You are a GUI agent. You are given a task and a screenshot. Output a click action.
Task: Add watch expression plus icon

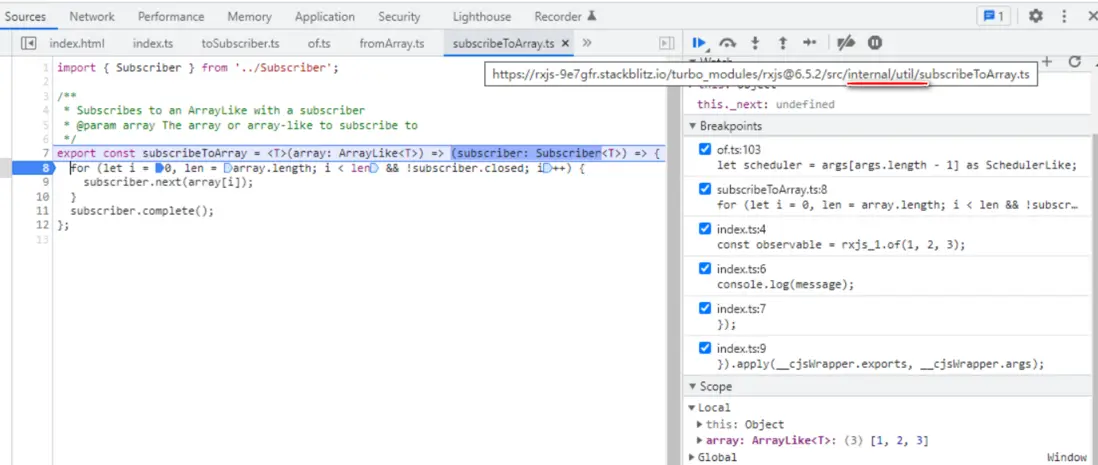[1047, 62]
